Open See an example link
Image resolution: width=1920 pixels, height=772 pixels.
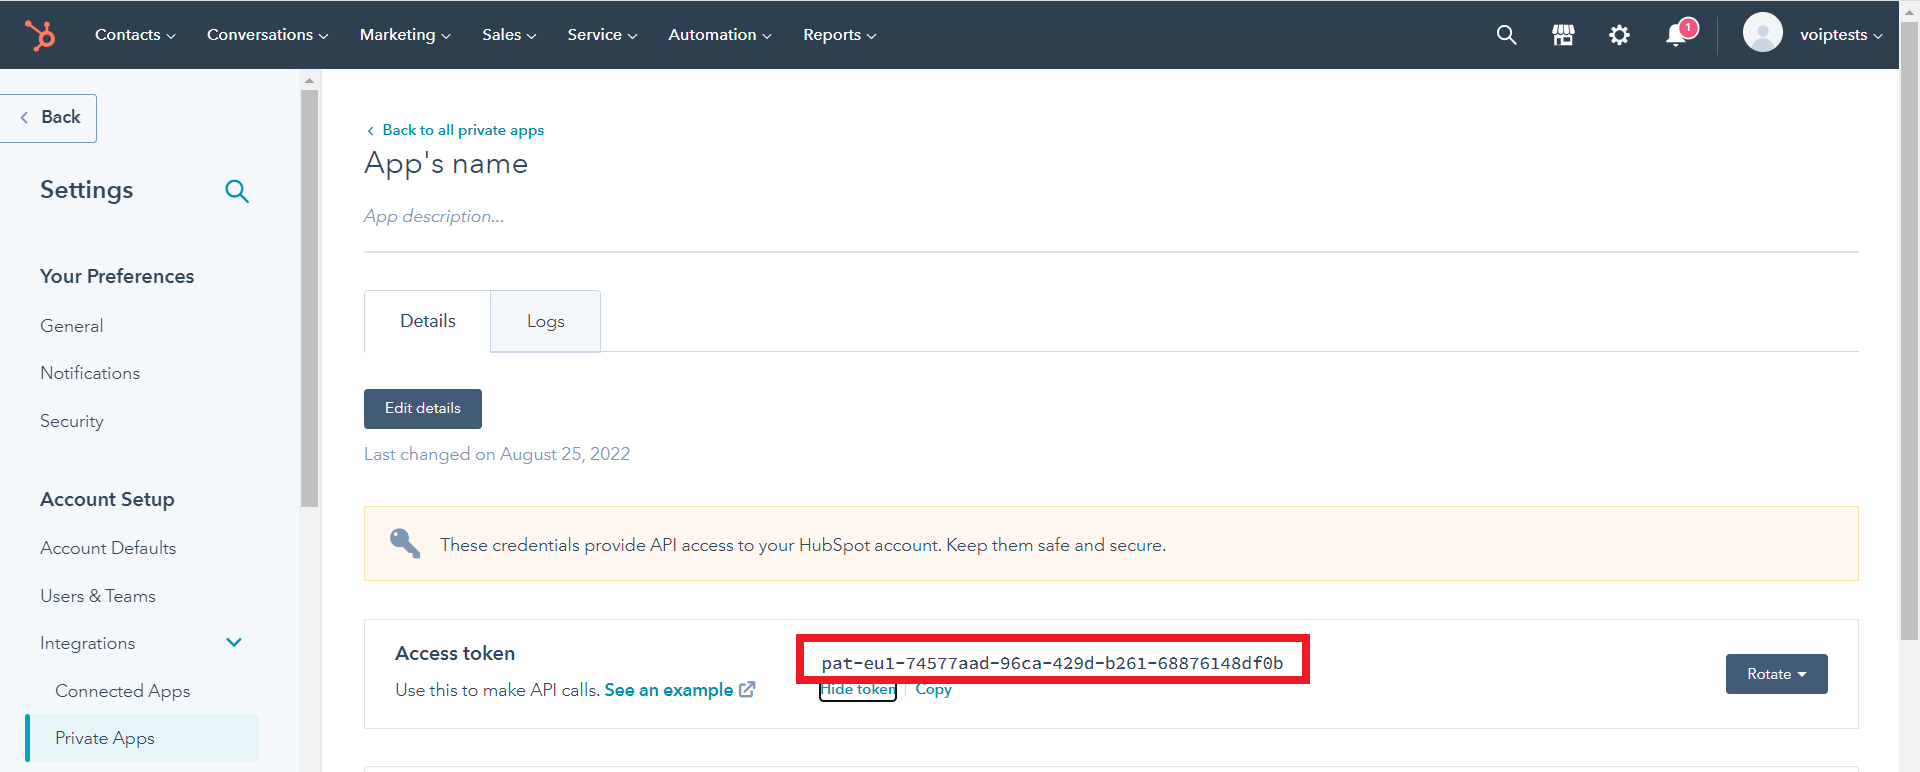[x=668, y=690]
